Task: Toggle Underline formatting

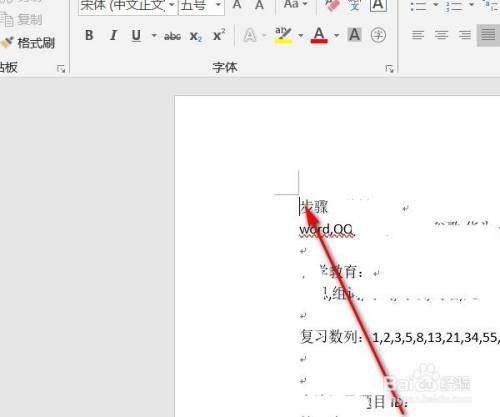Action: pyautogui.click(x=136, y=35)
